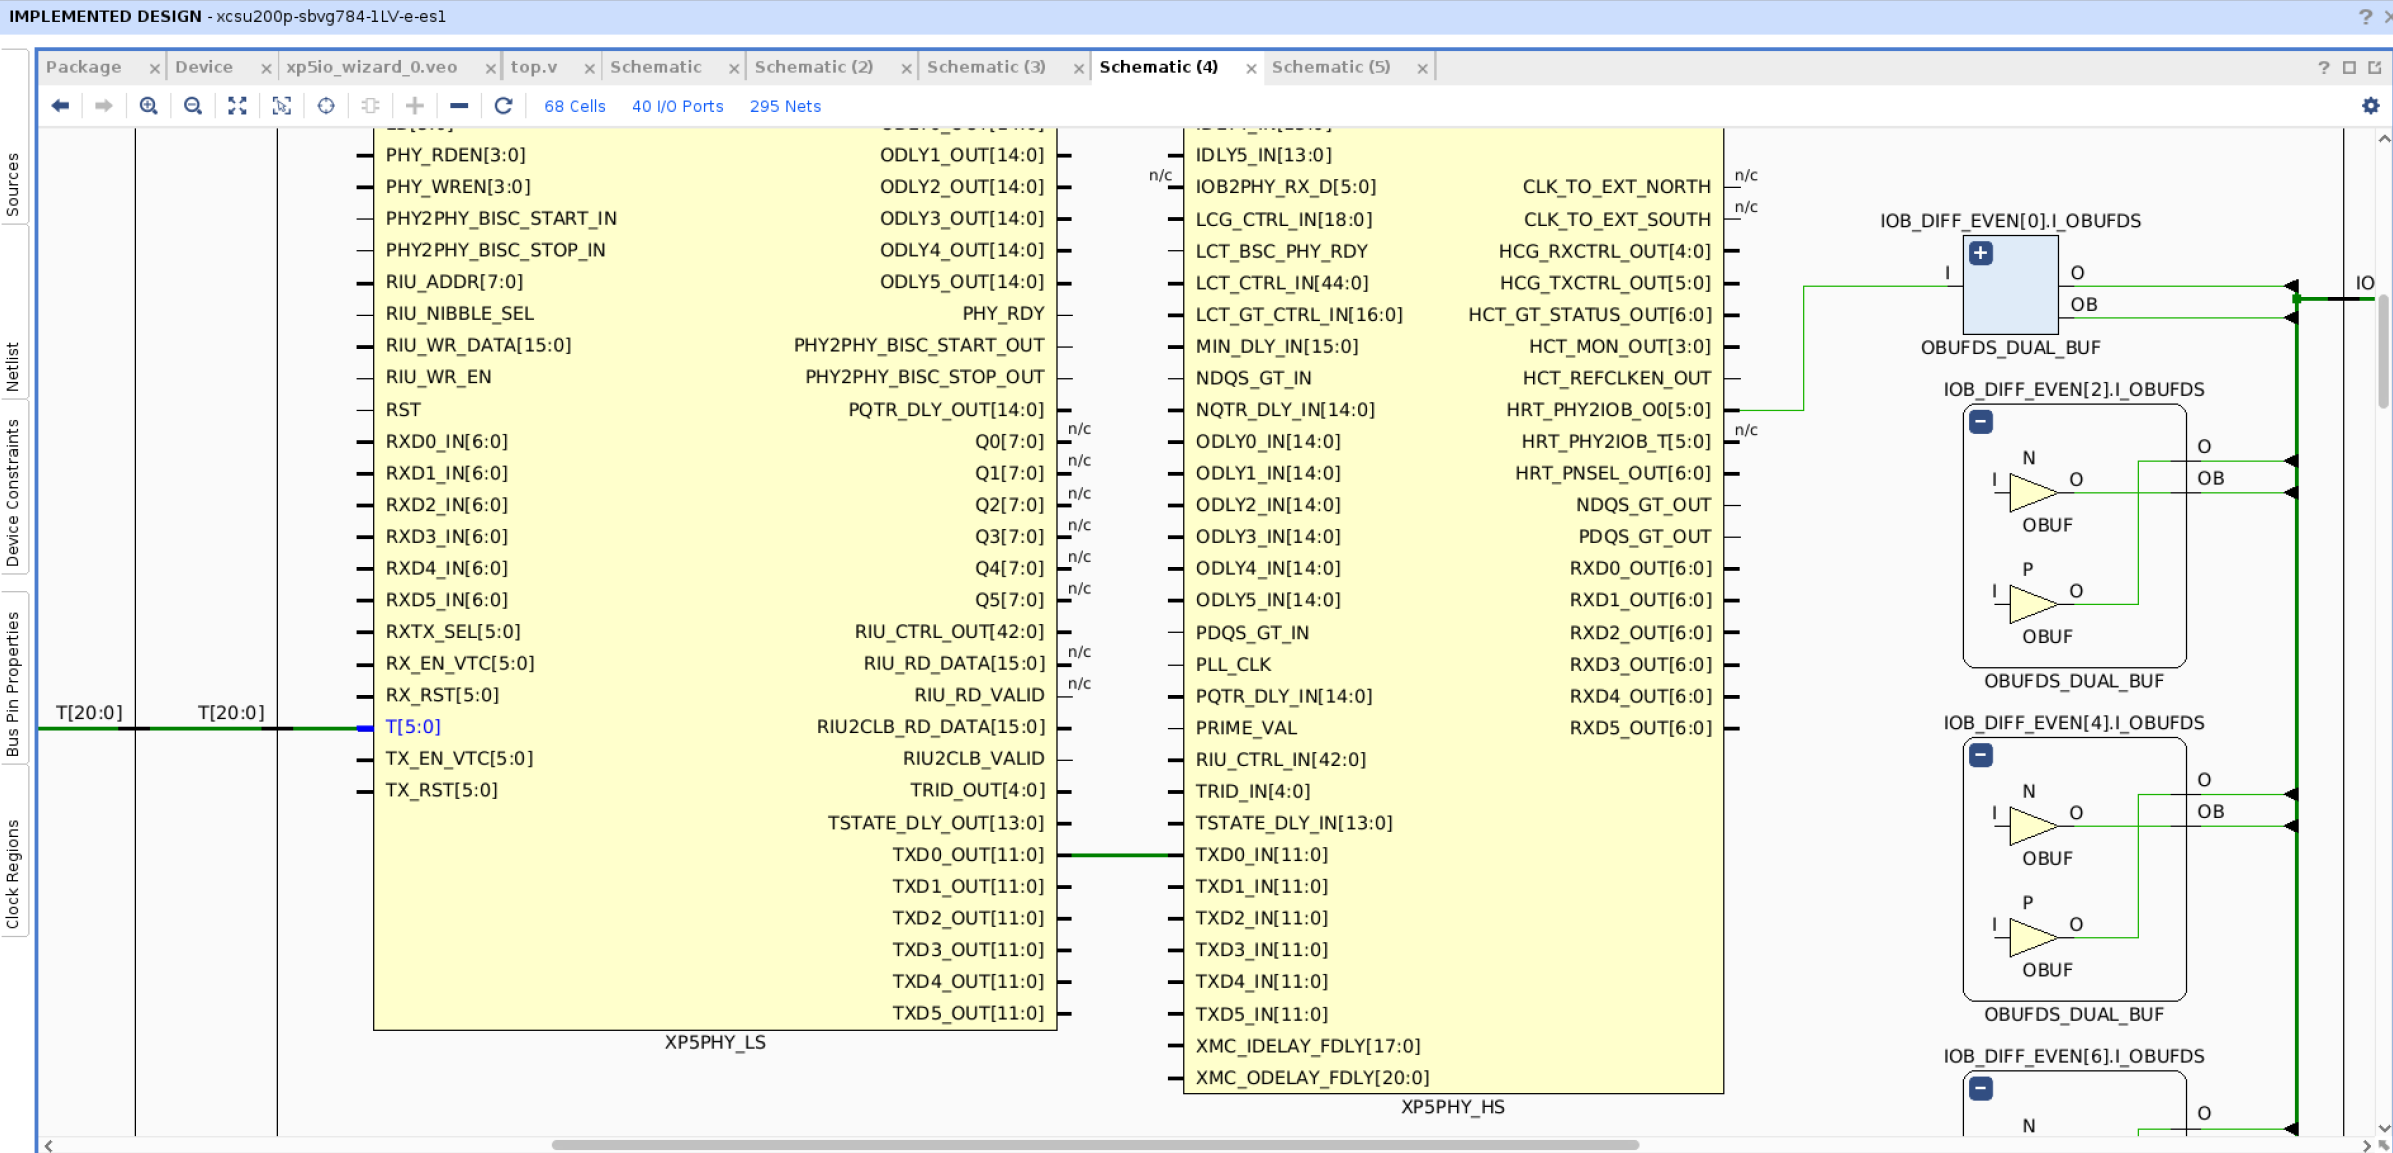Screen dimensions: 2393x1153
Task: Select the Zoom In tool
Action: pyautogui.click(x=148, y=105)
